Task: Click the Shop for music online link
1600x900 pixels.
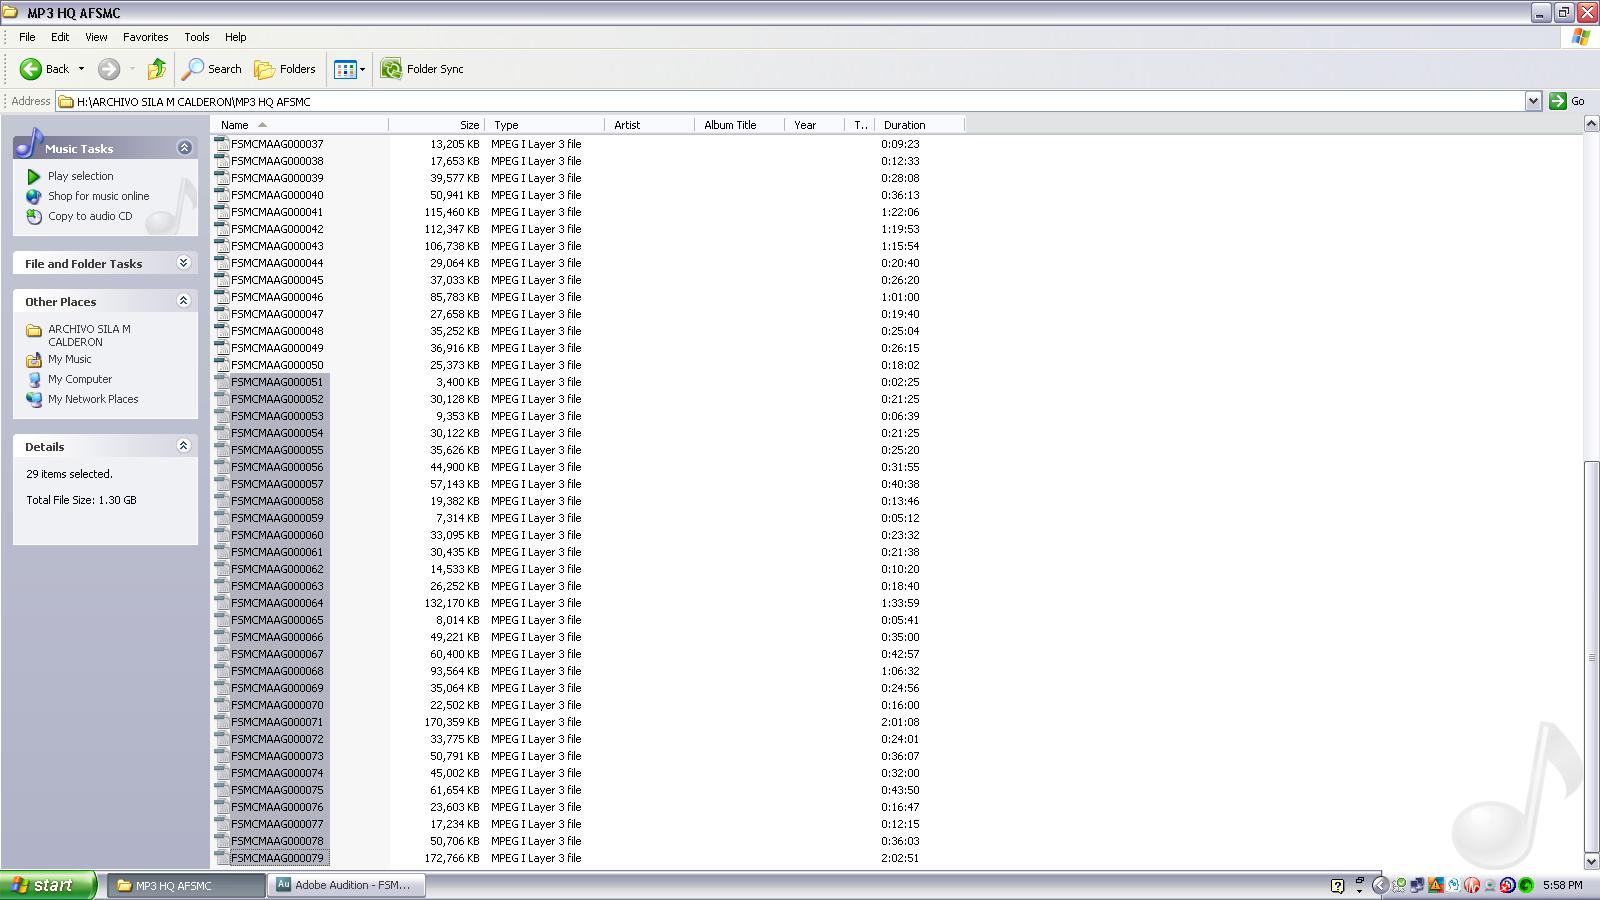Action: [98, 196]
